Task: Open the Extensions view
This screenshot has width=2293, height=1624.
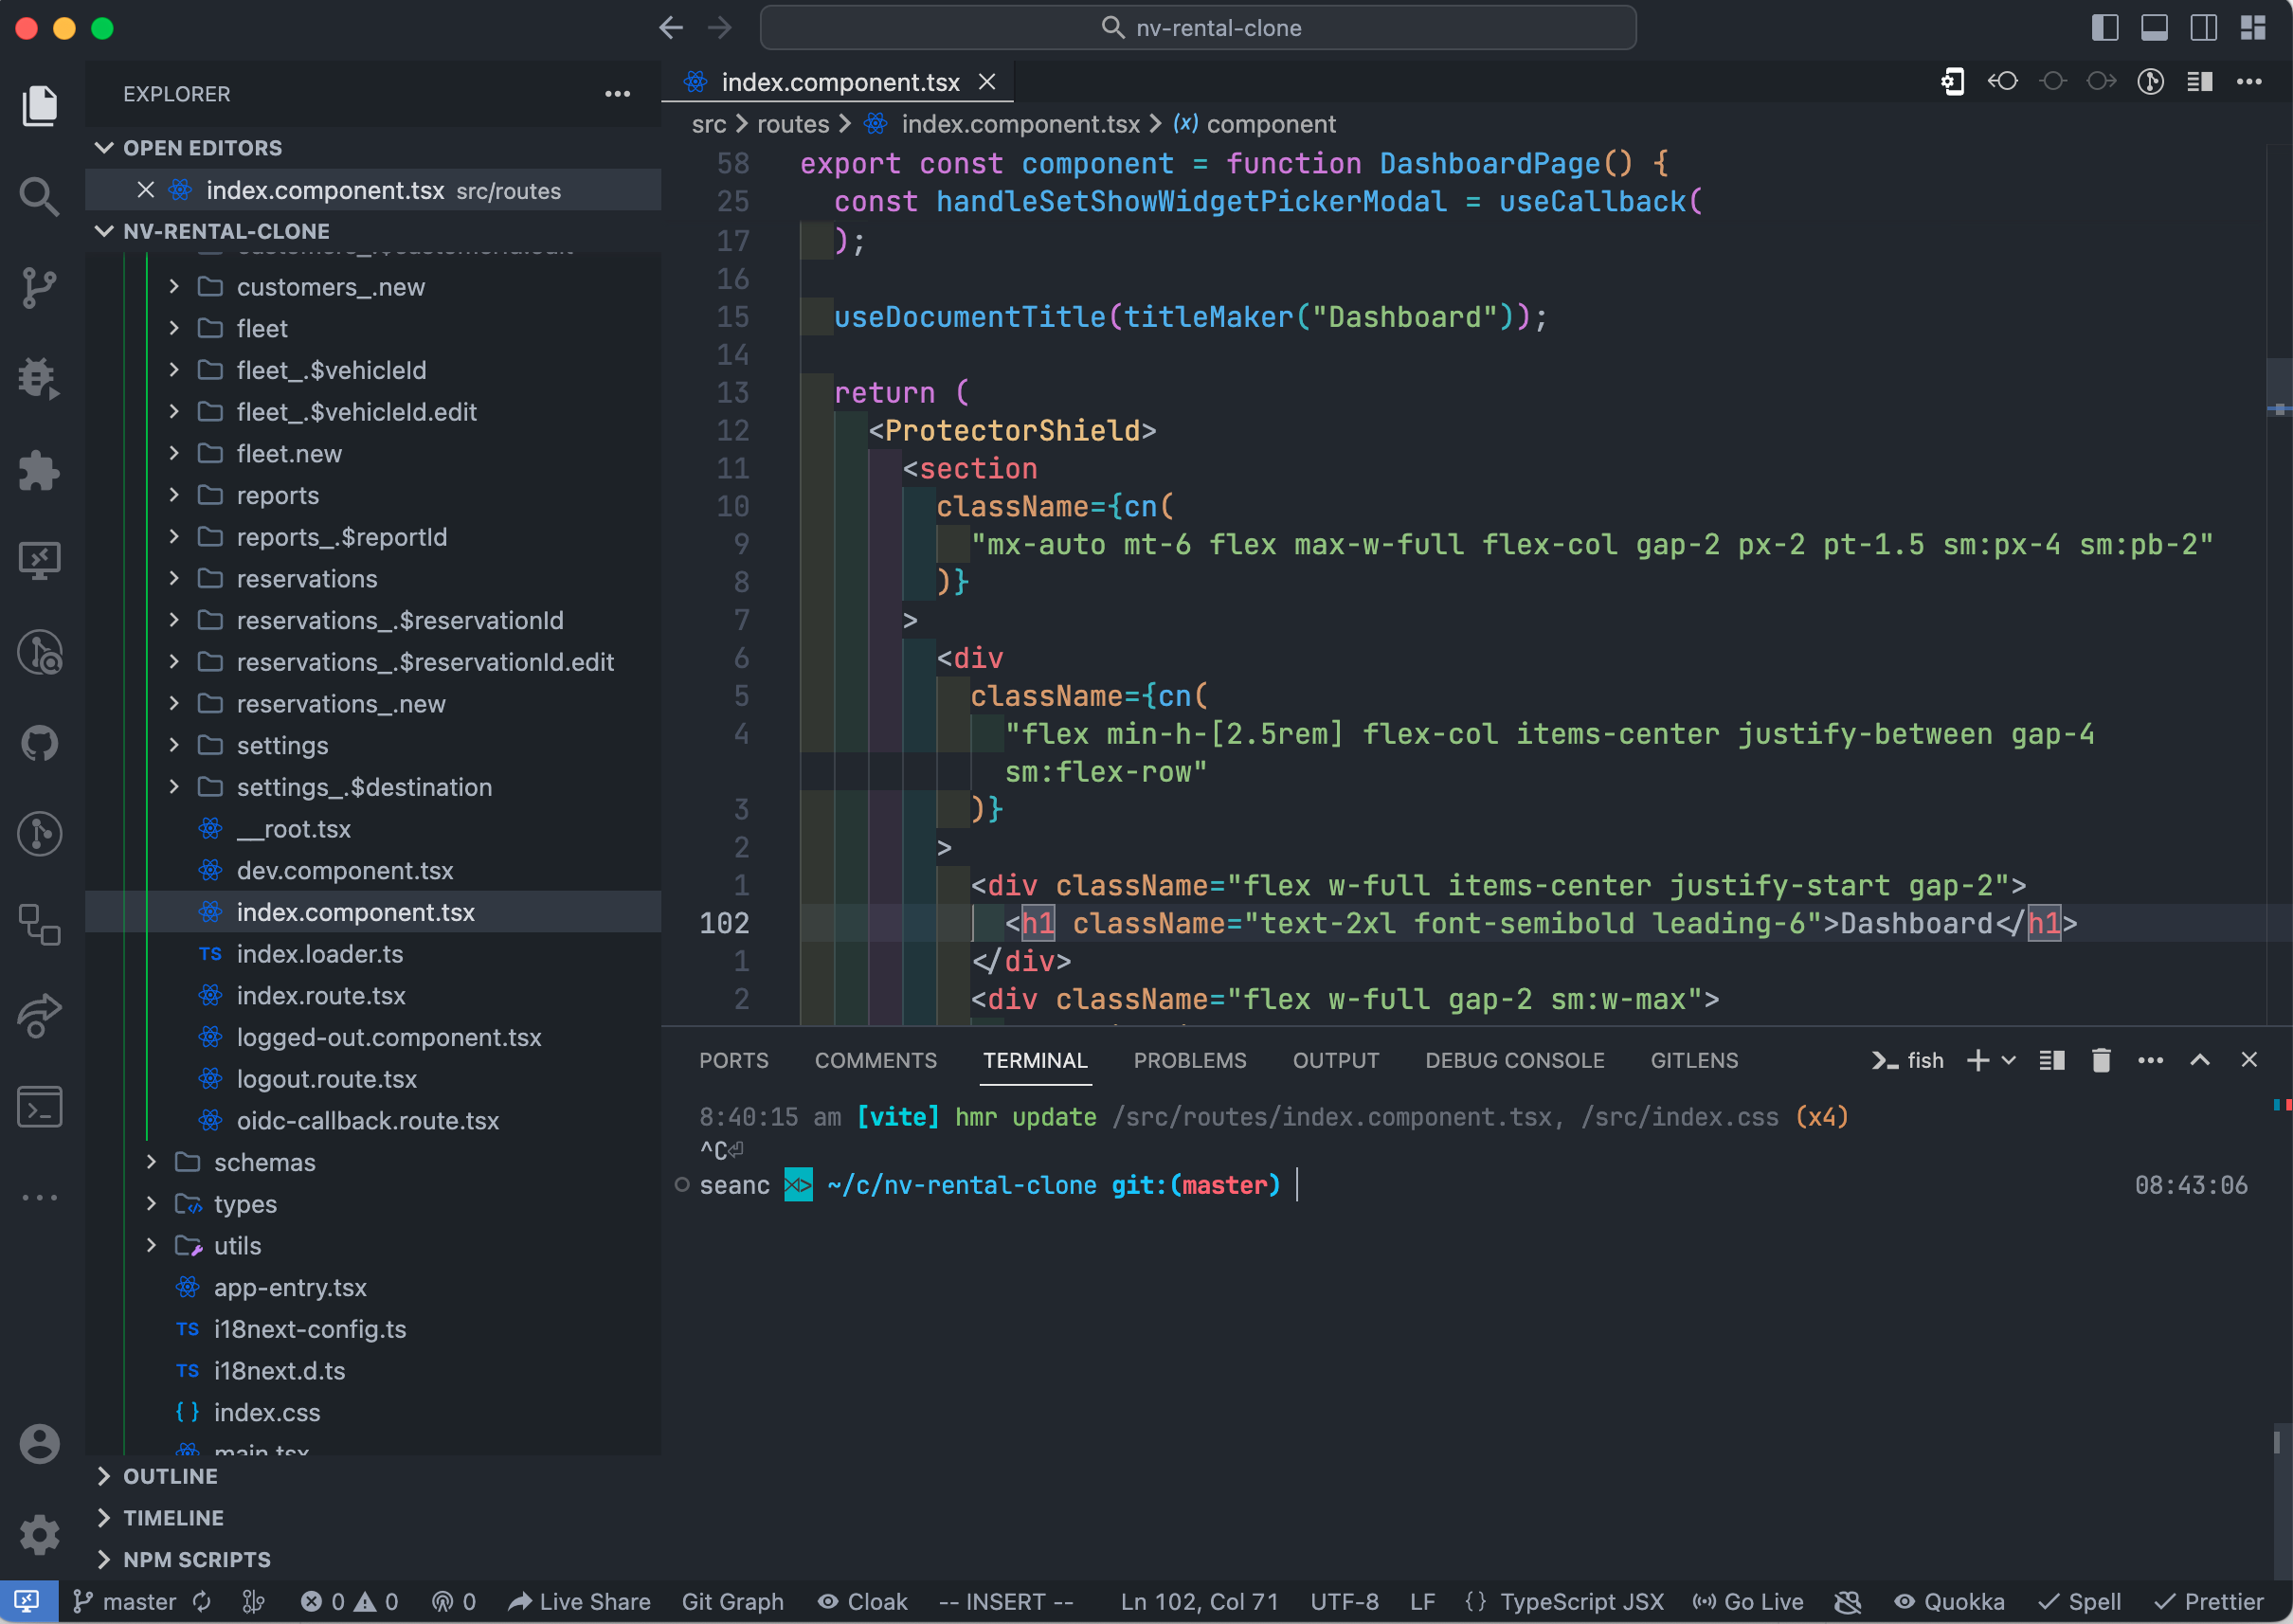Action: tap(39, 471)
